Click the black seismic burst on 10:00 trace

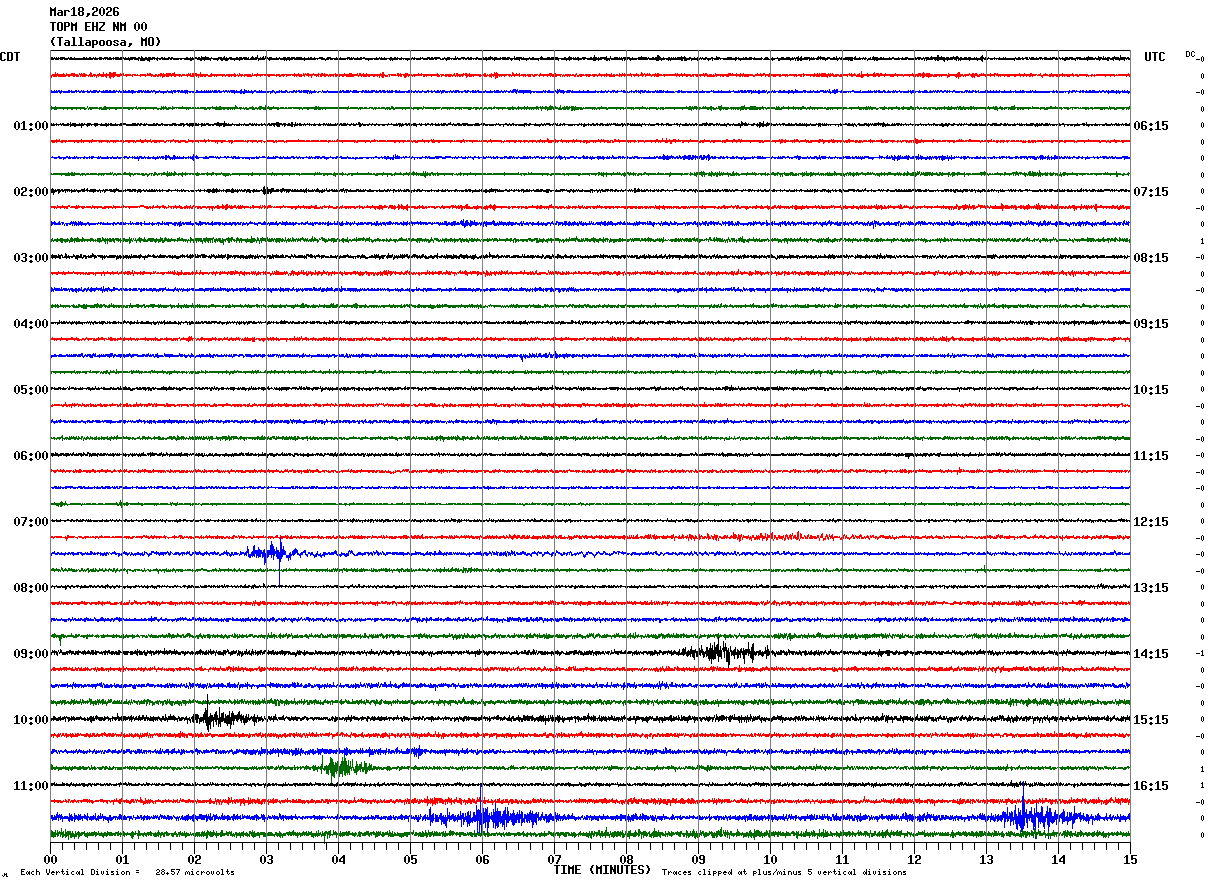(x=225, y=717)
